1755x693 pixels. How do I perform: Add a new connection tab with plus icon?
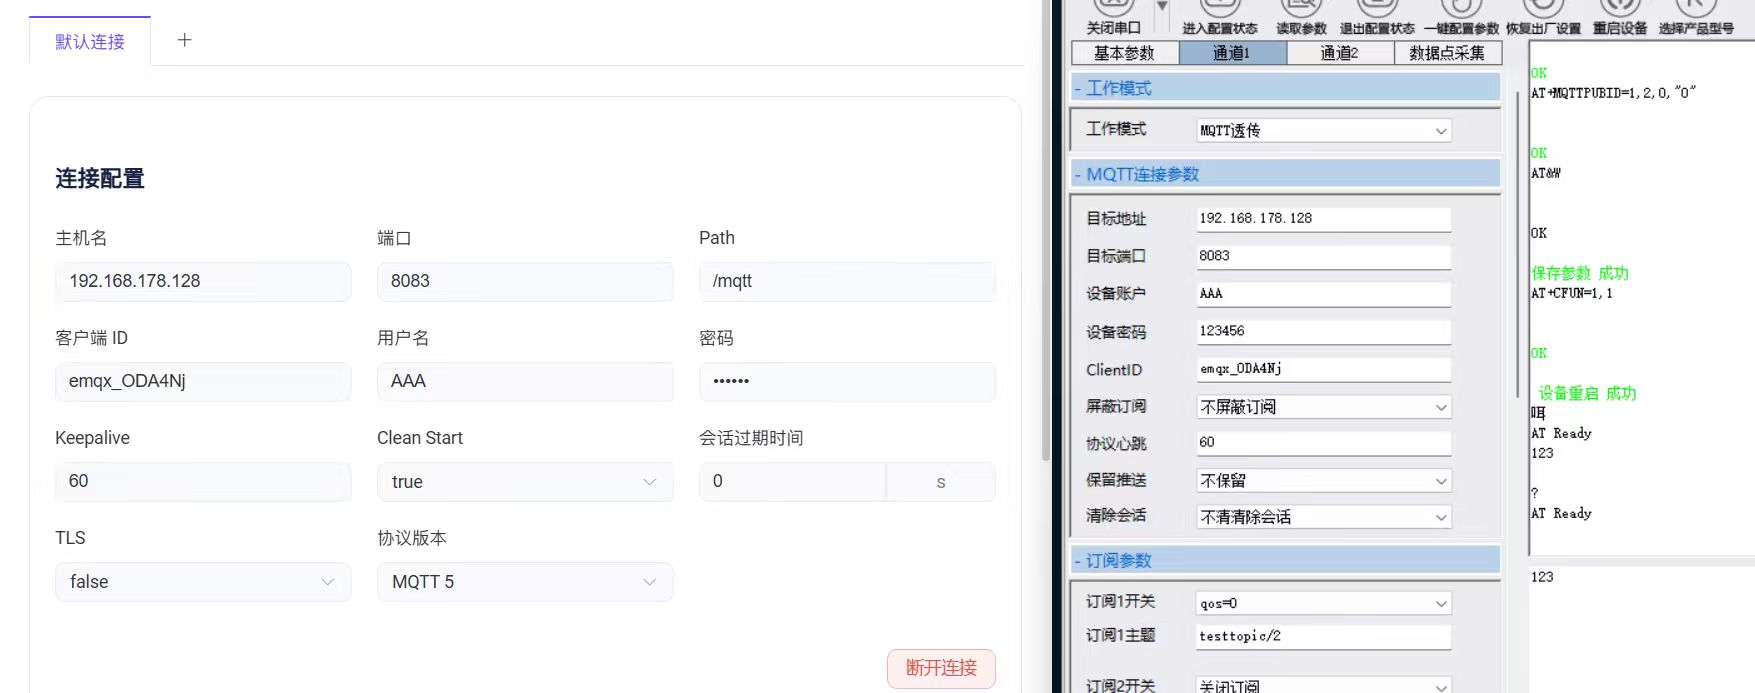pyautogui.click(x=184, y=40)
